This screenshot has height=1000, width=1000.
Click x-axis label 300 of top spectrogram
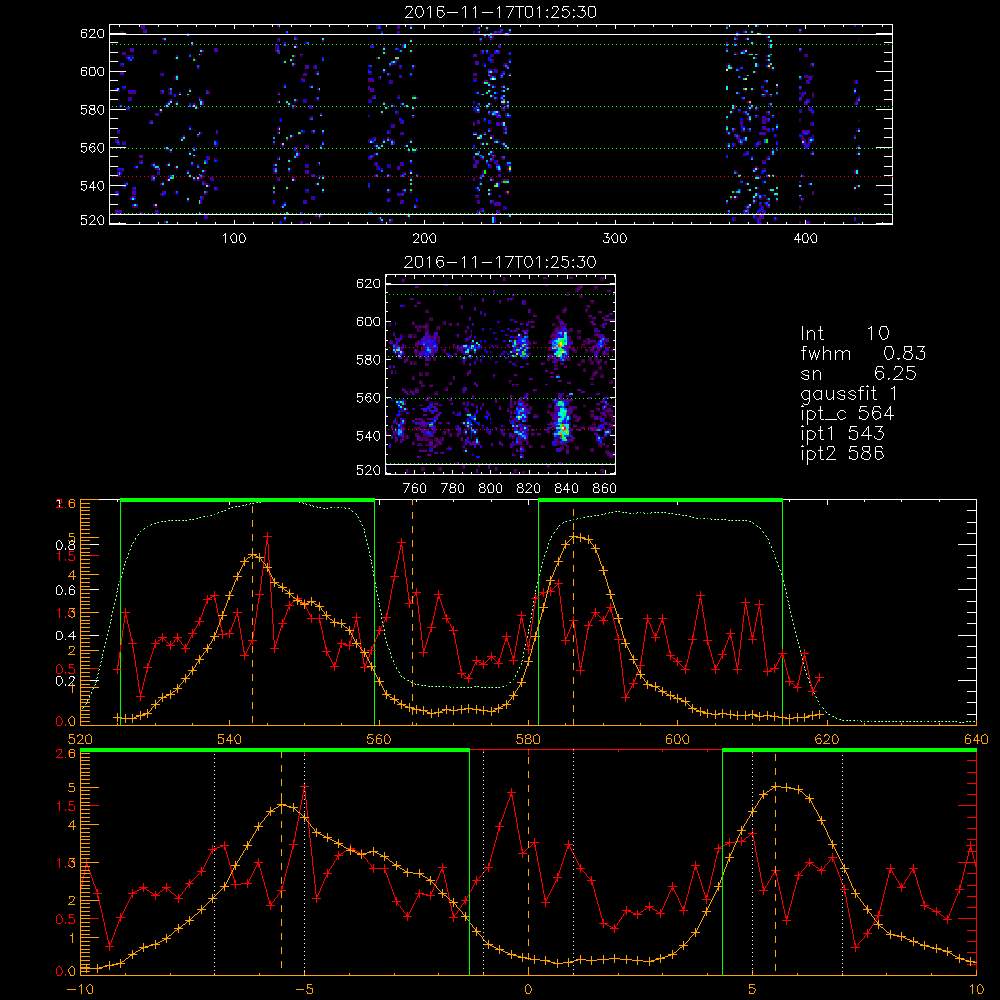pos(615,239)
